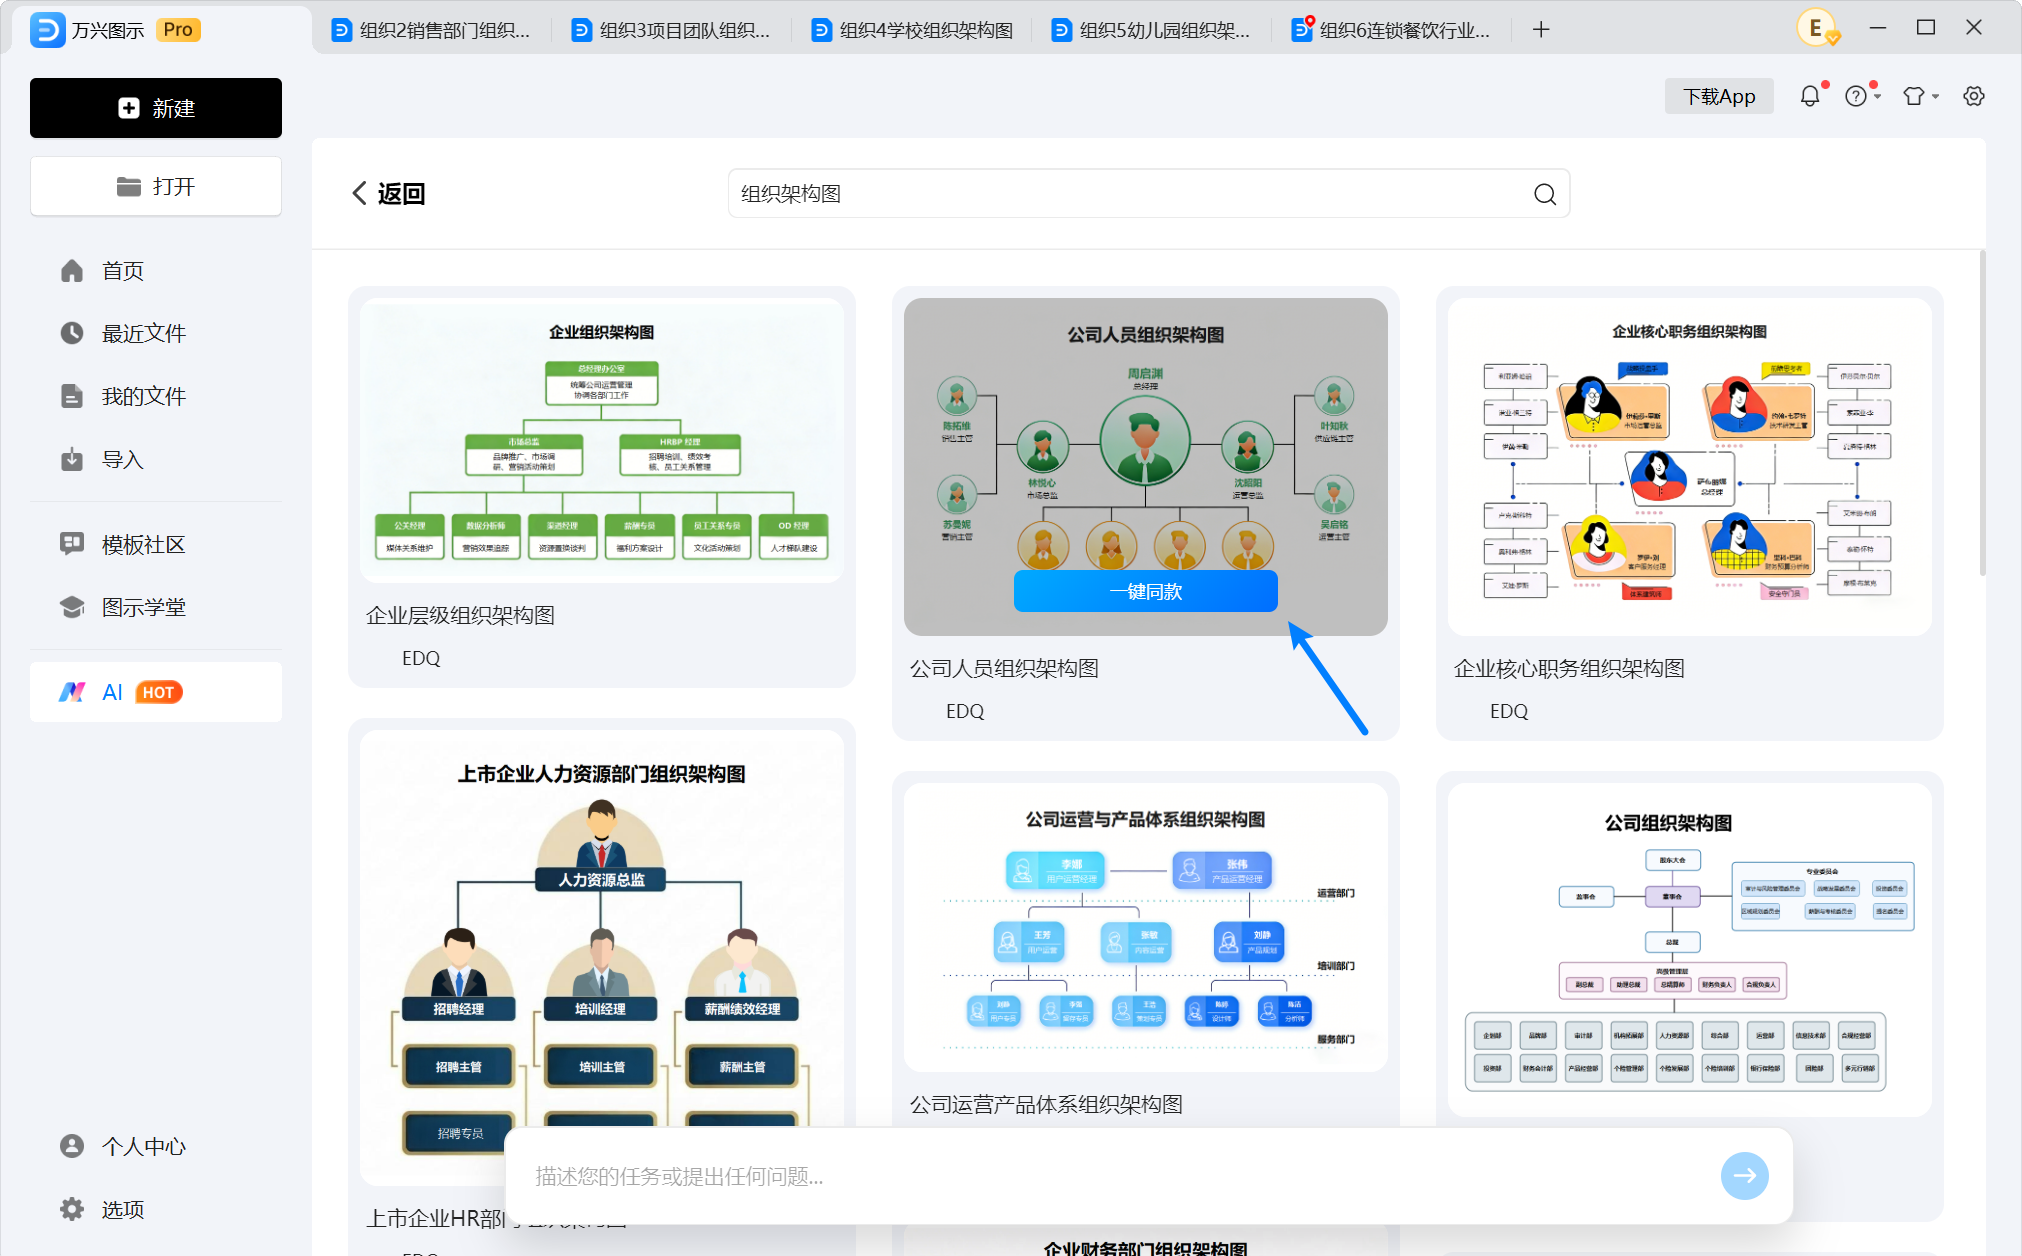Image resolution: width=2022 pixels, height=1256 pixels.
Task: Open 最近文件 recent files in sidebar
Action: point(123,333)
